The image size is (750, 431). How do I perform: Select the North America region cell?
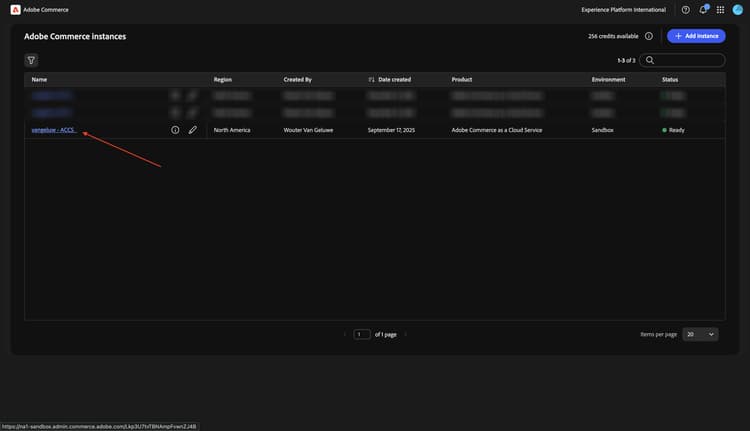[x=232, y=130]
